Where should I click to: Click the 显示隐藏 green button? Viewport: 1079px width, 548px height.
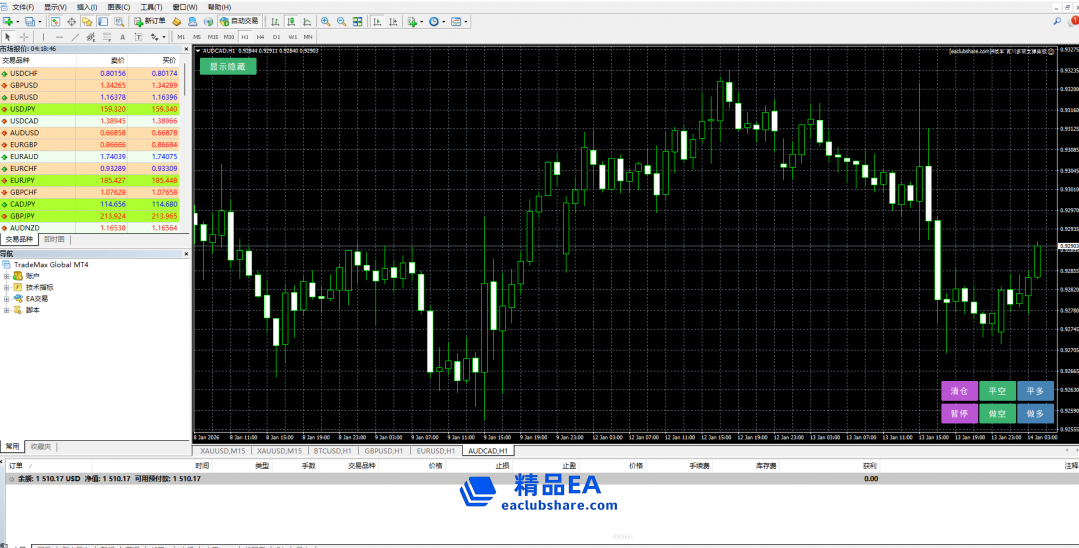228,66
